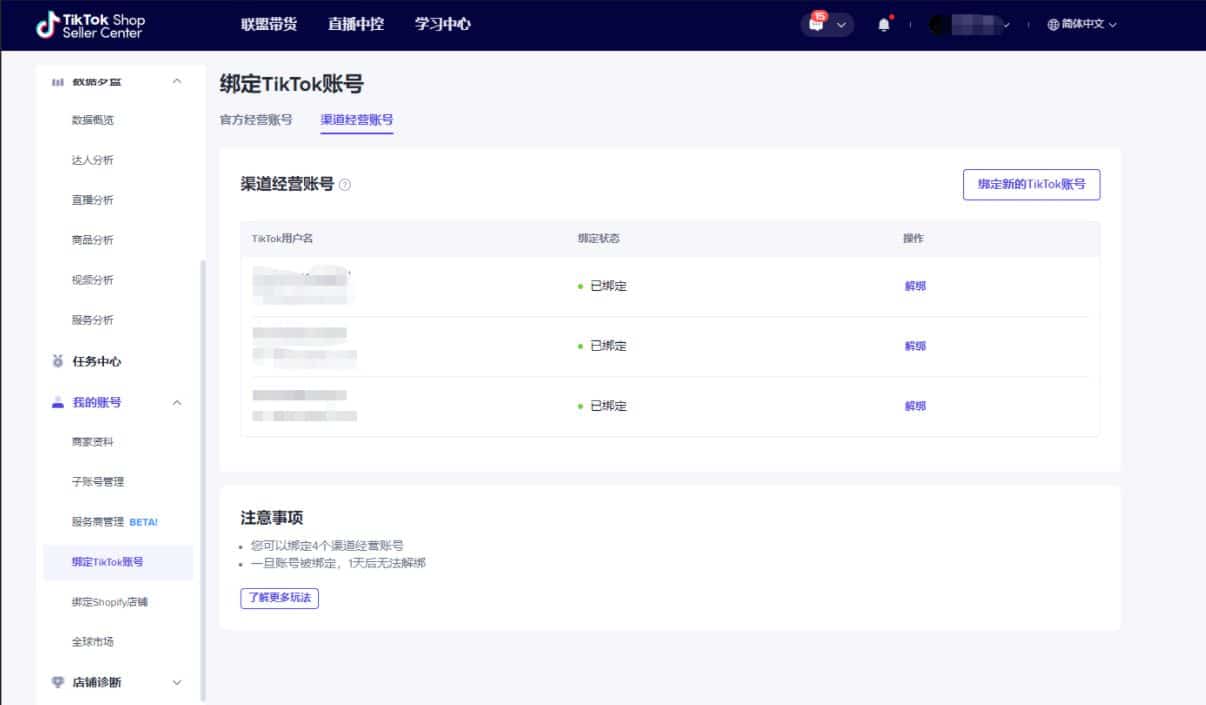The height and width of the screenshot is (705, 1206).
Task: Click 绑定新的TikTok账号 button
Action: (x=1031, y=184)
